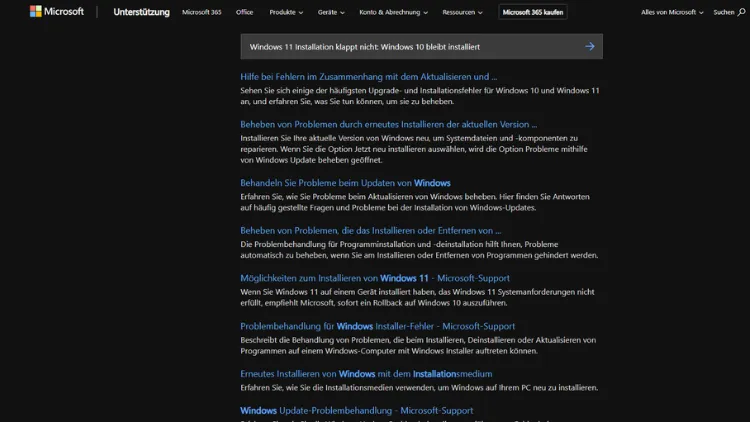This screenshot has height=422, width=750.
Task: Expand the Produkte dropdown
Action: 286,12
